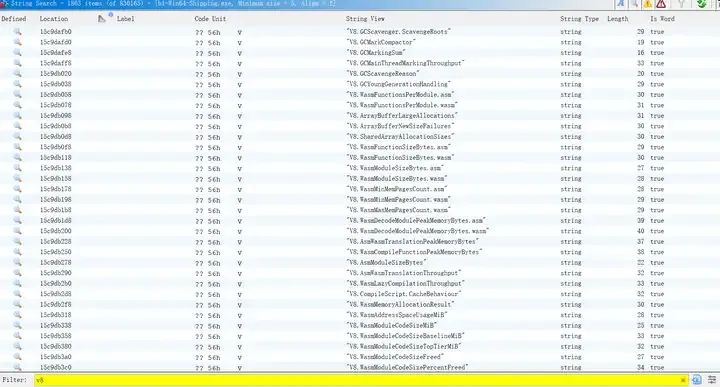Select the "V8.GCMainThreadMarkingThroughput" string
The width and height of the screenshot is (720, 387).
[405, 63]
